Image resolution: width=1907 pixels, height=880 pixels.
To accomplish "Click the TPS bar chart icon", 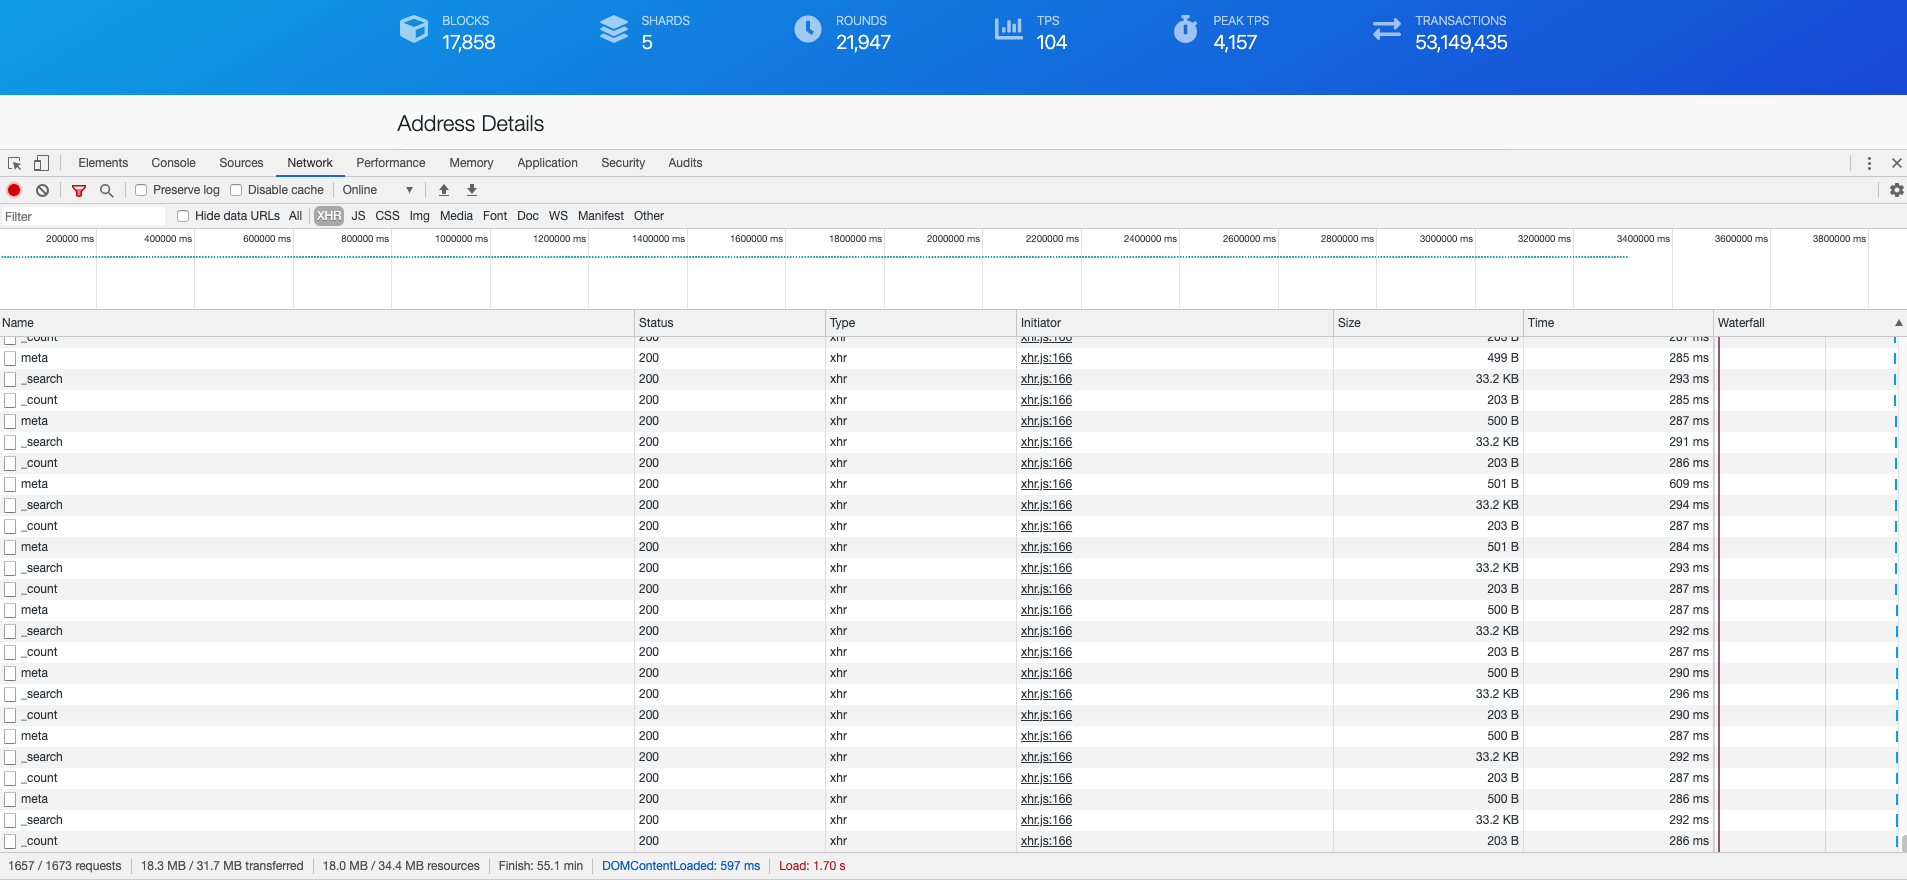I will [1009, 29].
